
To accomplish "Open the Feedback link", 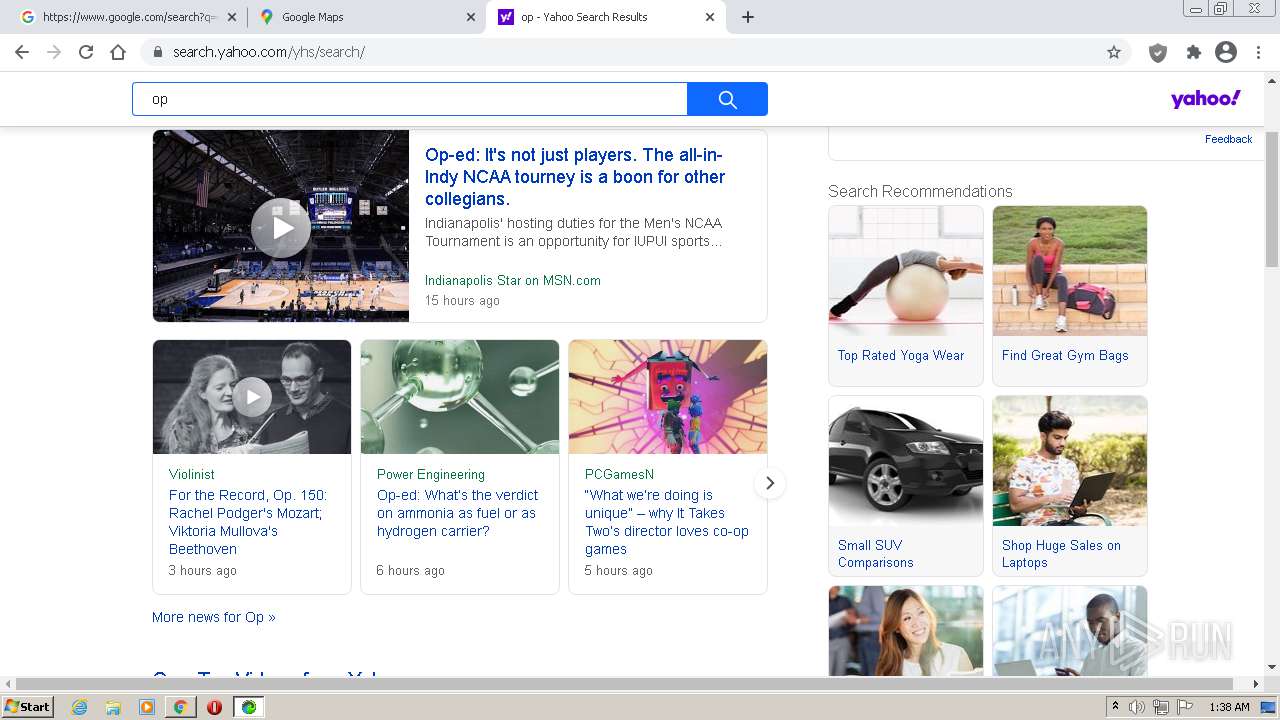I will tap(1228, 139).
